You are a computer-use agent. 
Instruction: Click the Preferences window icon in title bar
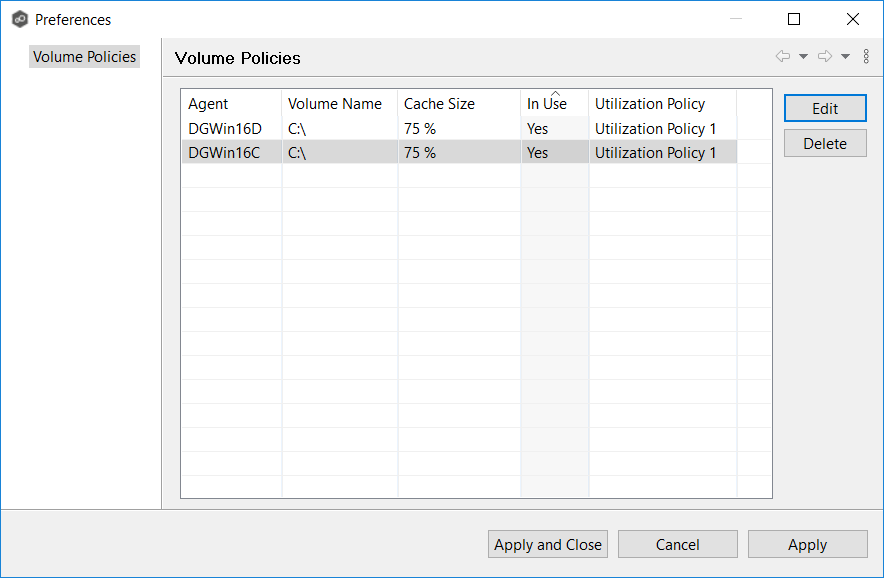(x=19, y=19)
